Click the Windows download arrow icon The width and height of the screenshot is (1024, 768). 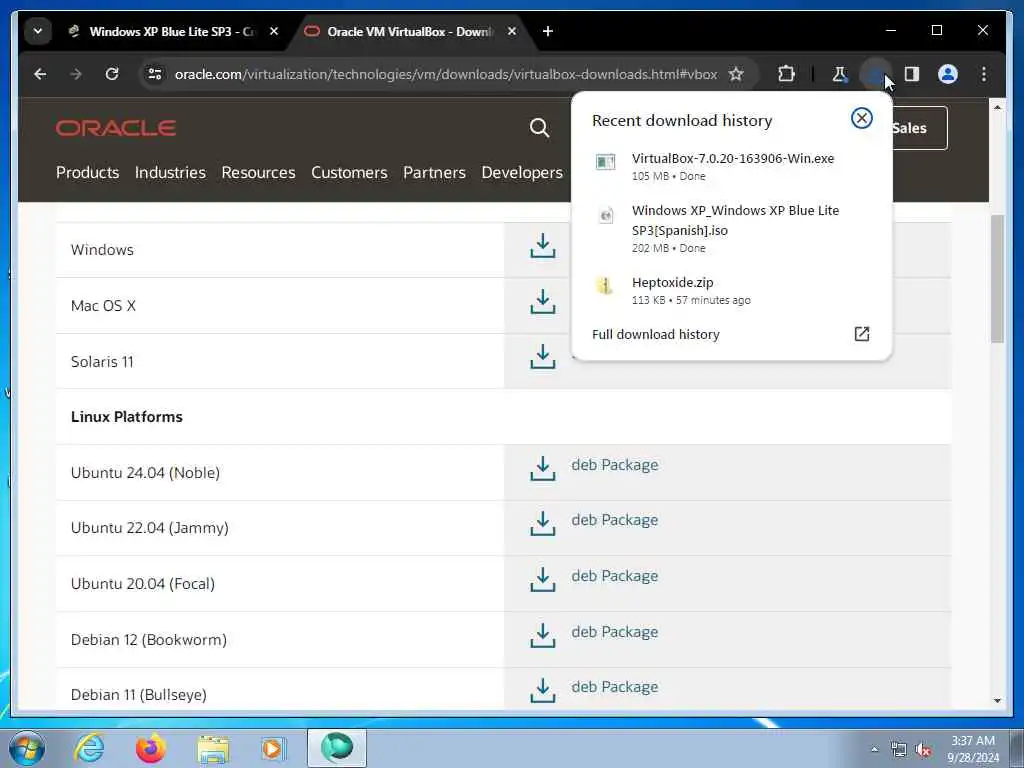point(543,246)
